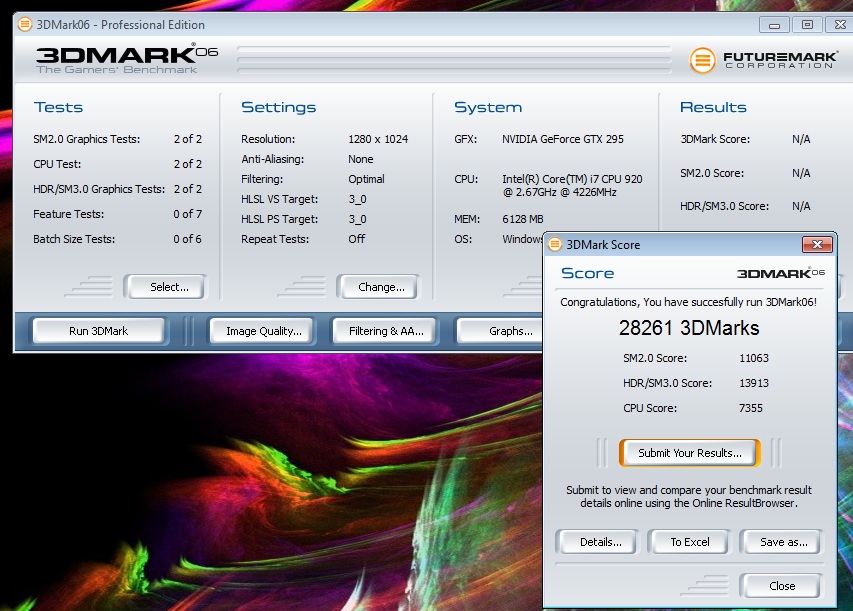Click the "0 of 7" Feature Tests value
Image resolution: width=853 pixels, height=611 pixels.
click(x=188, y=214)
